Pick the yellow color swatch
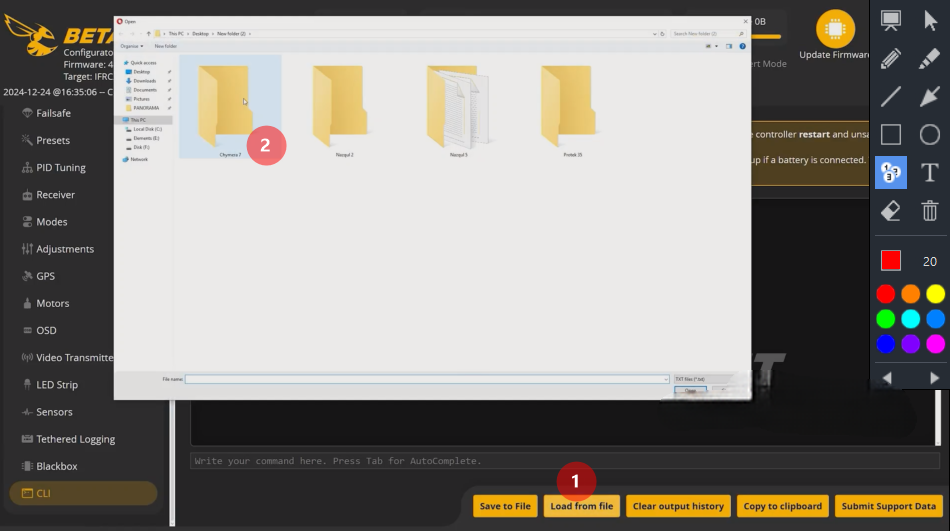Viewport: 950px width, 531px height. pos(935,294)
